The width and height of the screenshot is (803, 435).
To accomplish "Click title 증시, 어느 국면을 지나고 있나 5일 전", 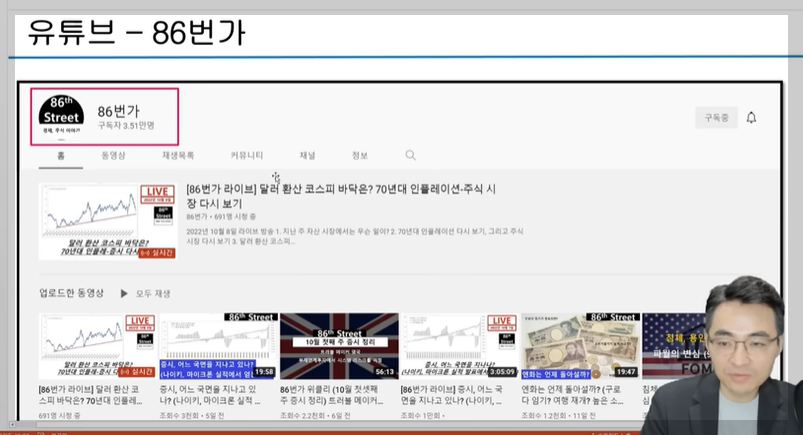I will coord(210,395).
